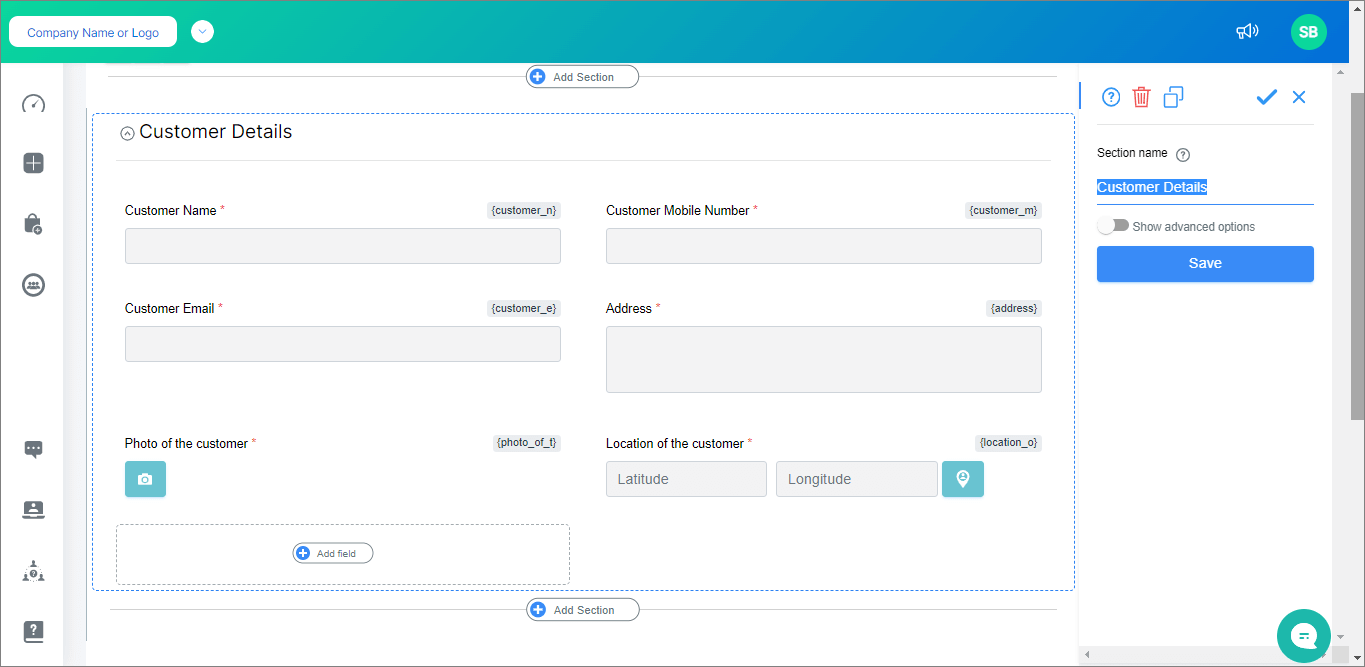
Task: Click Add field in the section
Action: click(332, 552)
